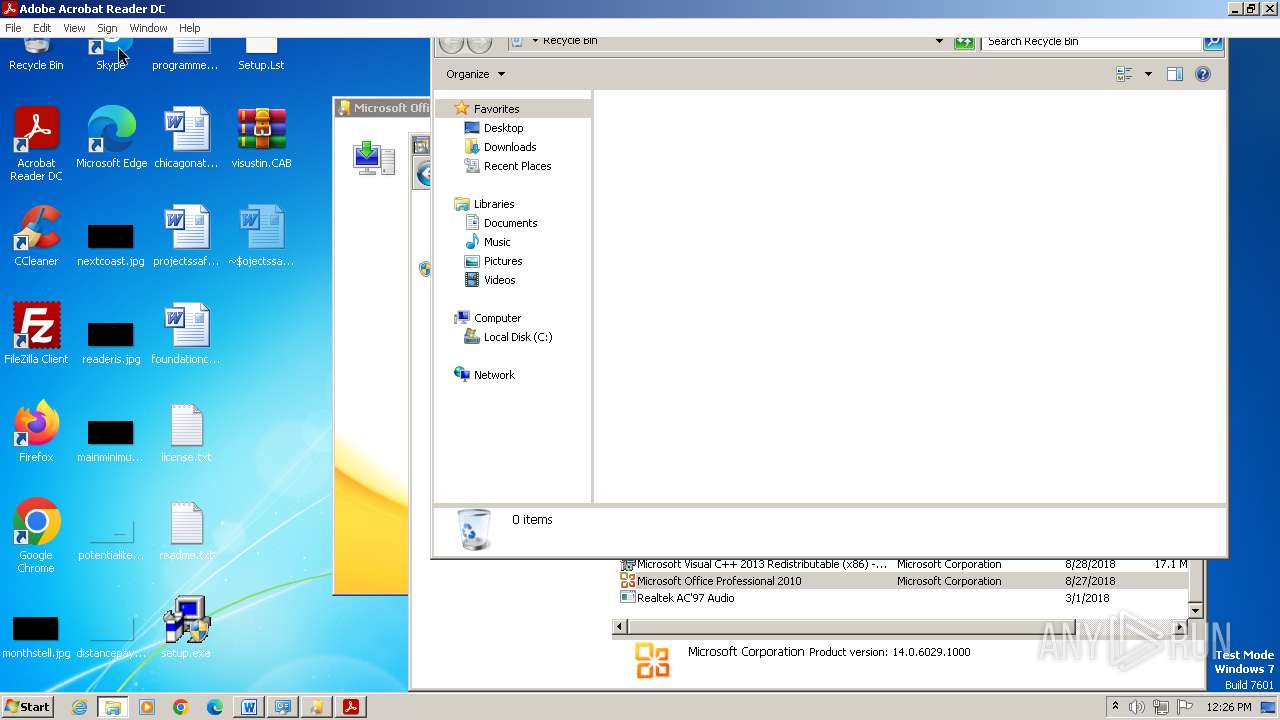Select the mainminimu image file on desktop
Screen dimensions: 1280x720
click(x=111, y=441)
